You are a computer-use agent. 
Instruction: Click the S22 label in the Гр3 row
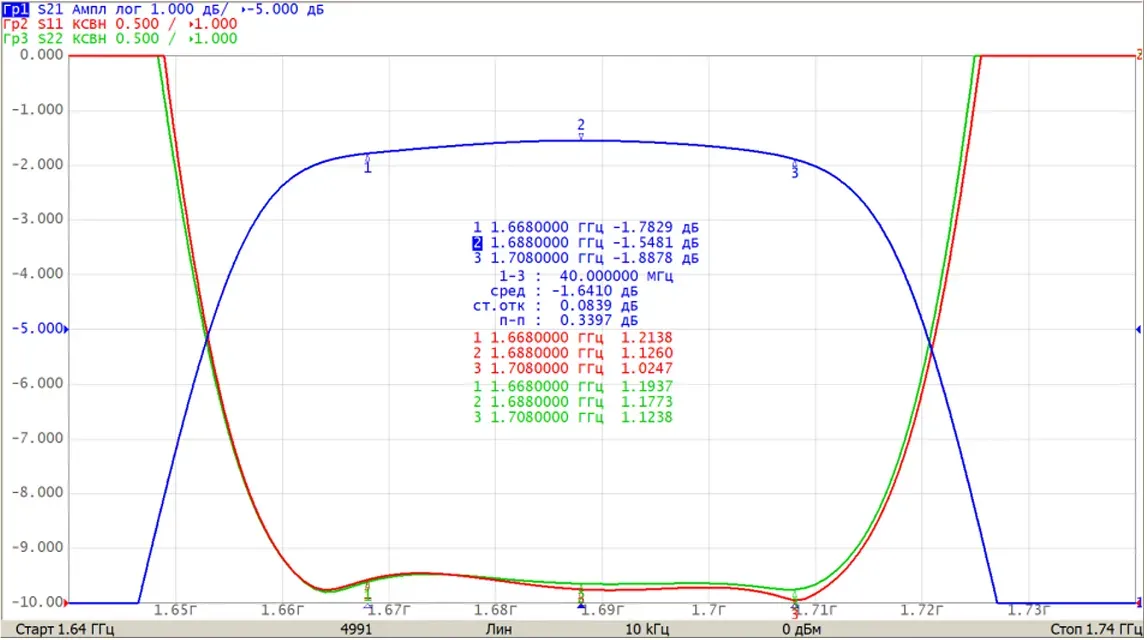50,39
